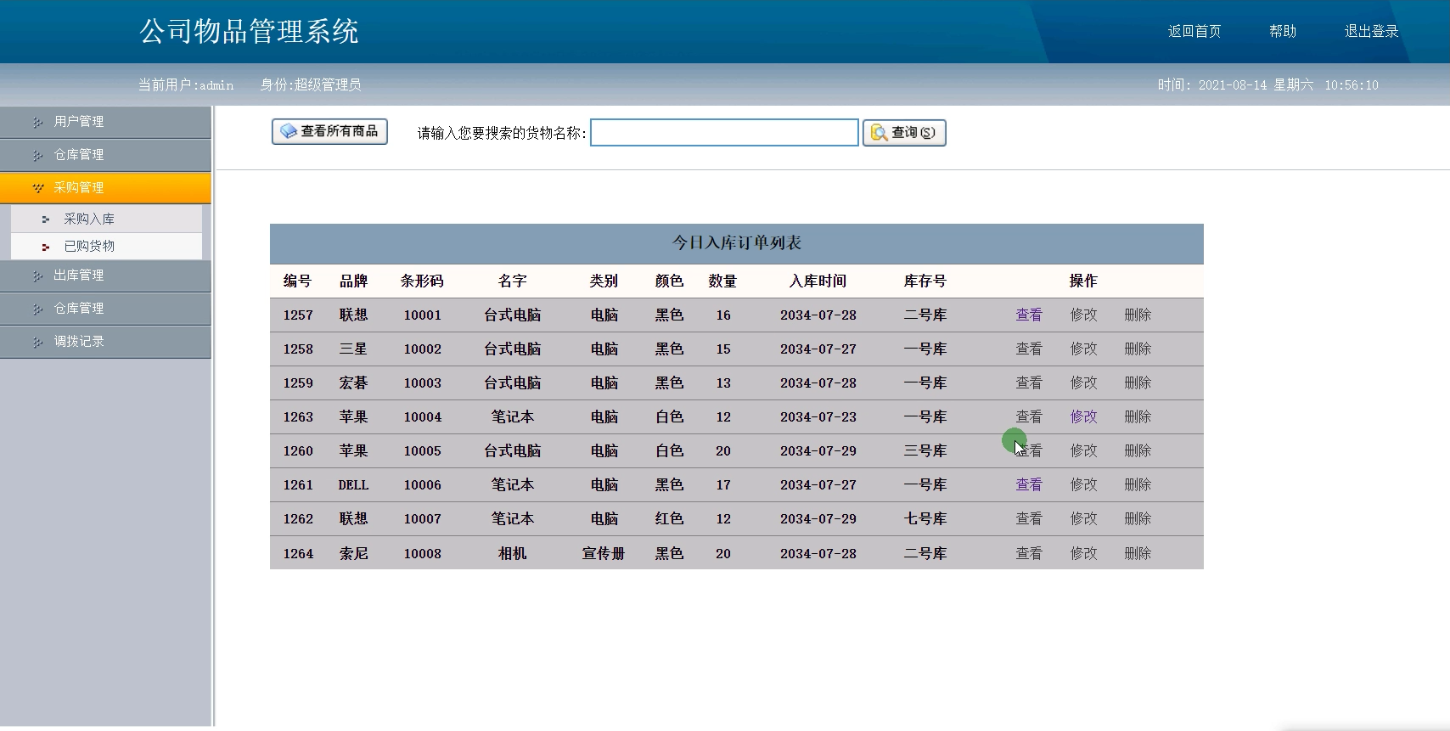1450x731 pixels.
Task: Select the 已购货物 submenu item
Action: (x=106, y=246)
